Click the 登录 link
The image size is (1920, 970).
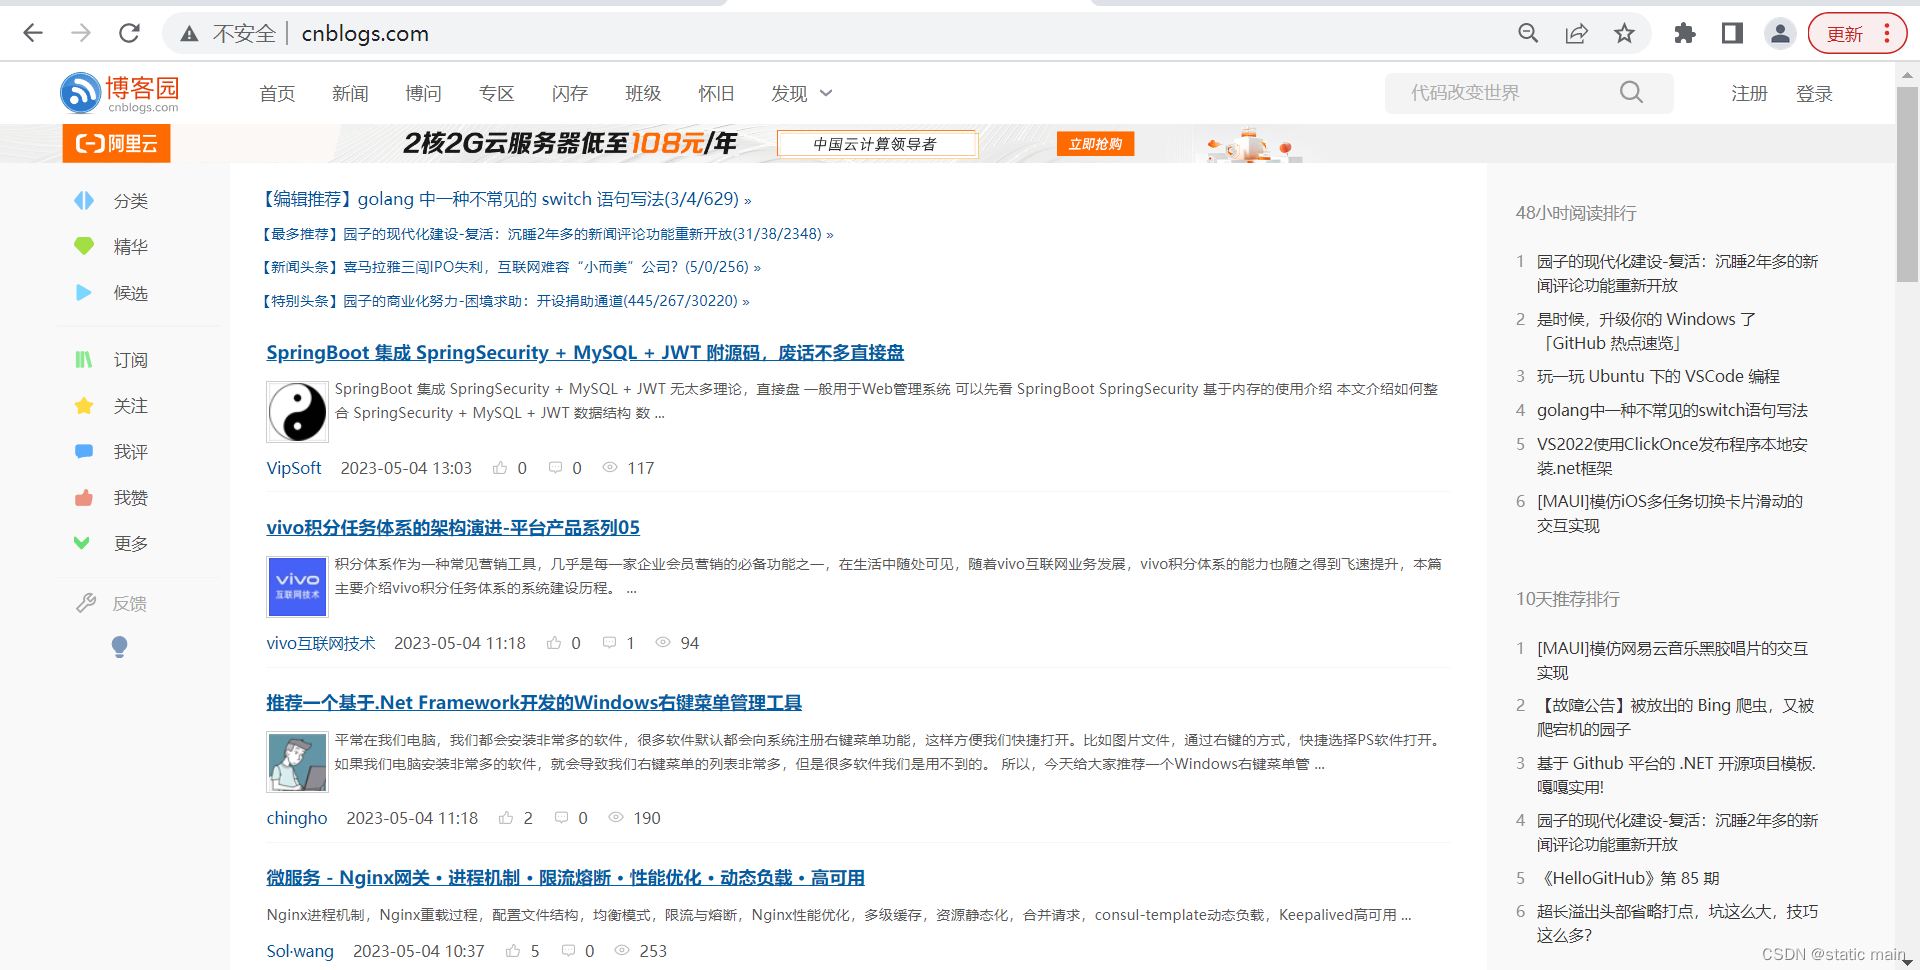coord(1814,93)
